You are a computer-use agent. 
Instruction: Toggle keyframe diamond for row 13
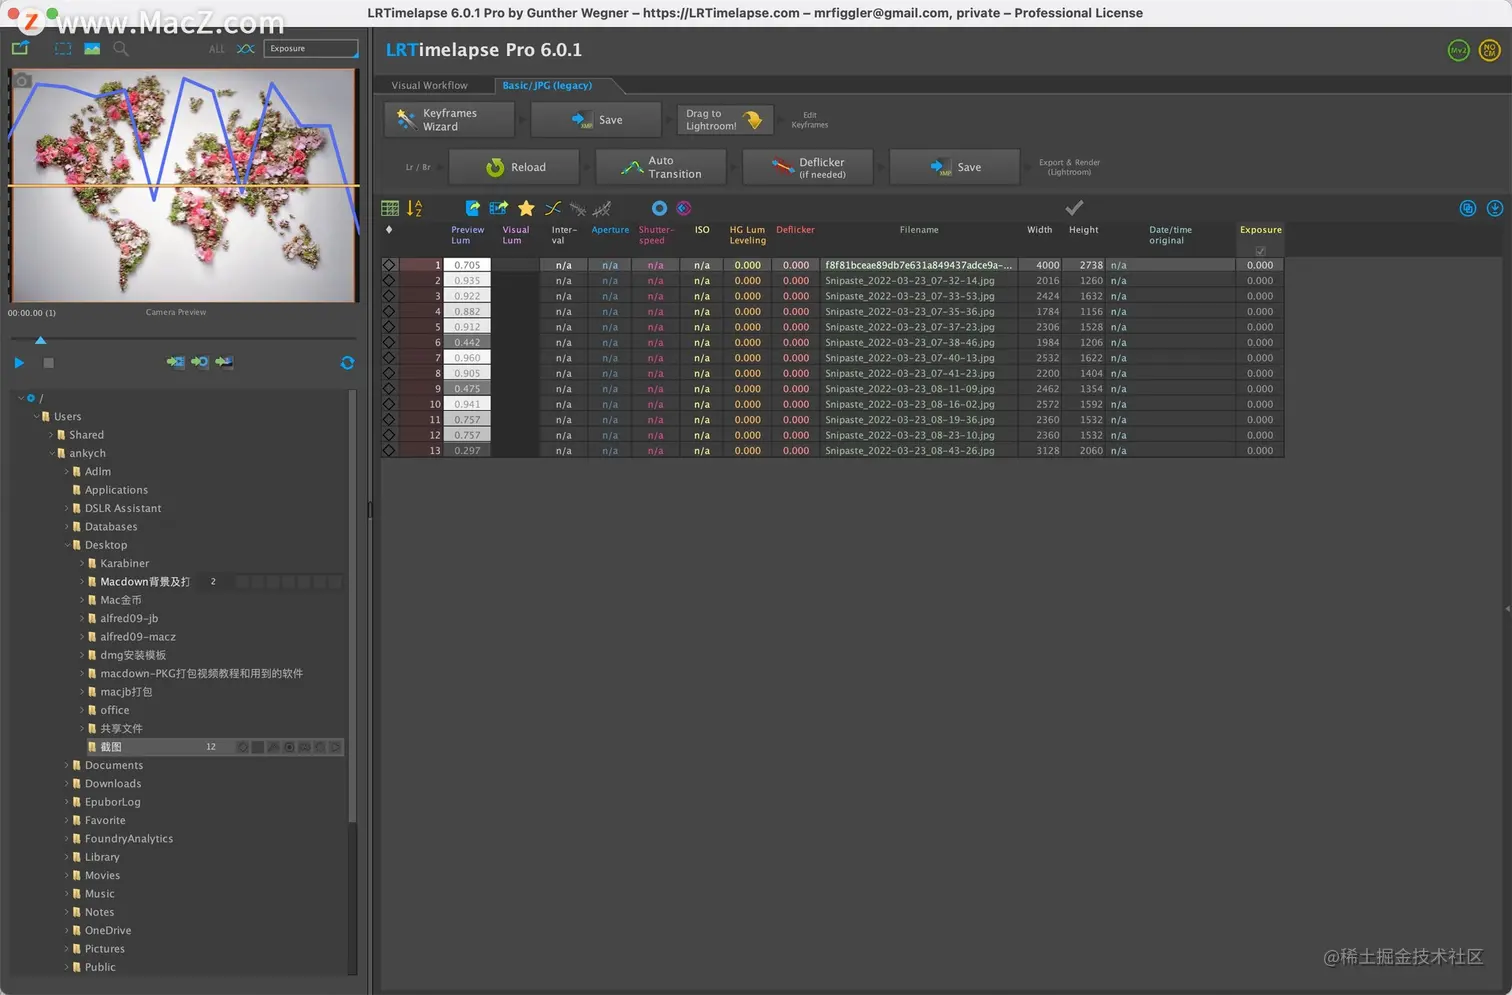click(x=389, y=451)
